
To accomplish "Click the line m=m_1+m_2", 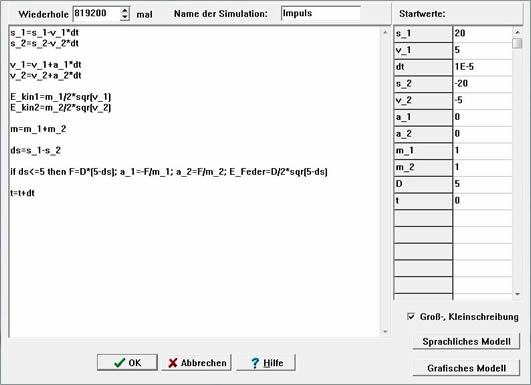I will pyautogui.click(x=38, y=129).
